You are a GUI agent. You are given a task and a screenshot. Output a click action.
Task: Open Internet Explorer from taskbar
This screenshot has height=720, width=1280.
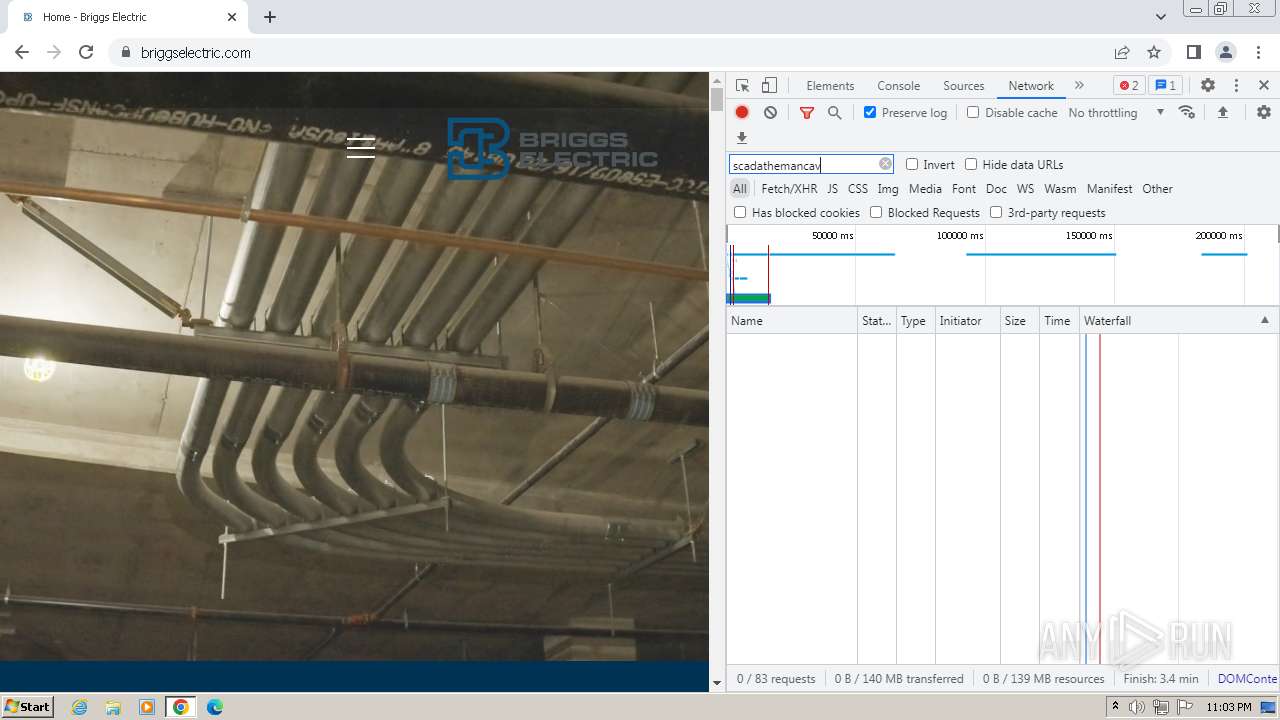[x=80, y=707]
